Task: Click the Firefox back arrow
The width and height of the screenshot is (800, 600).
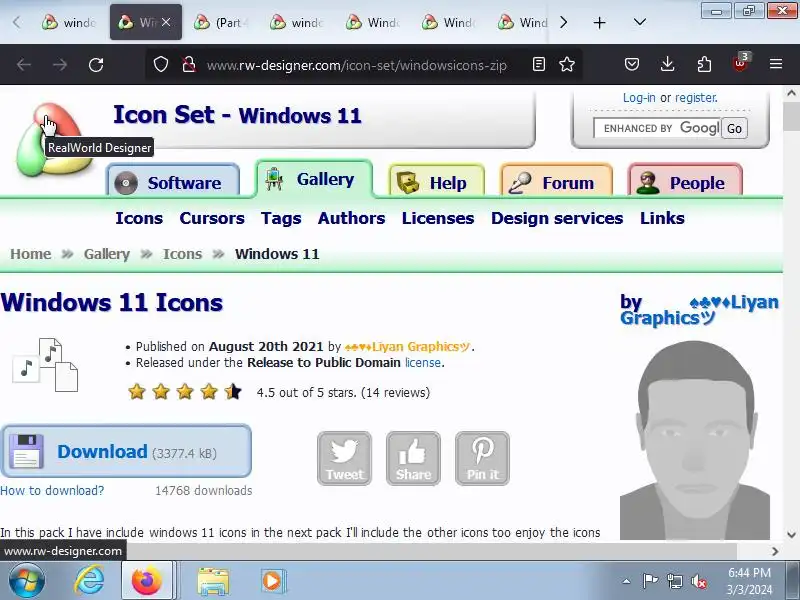Action: click(24, 65)
